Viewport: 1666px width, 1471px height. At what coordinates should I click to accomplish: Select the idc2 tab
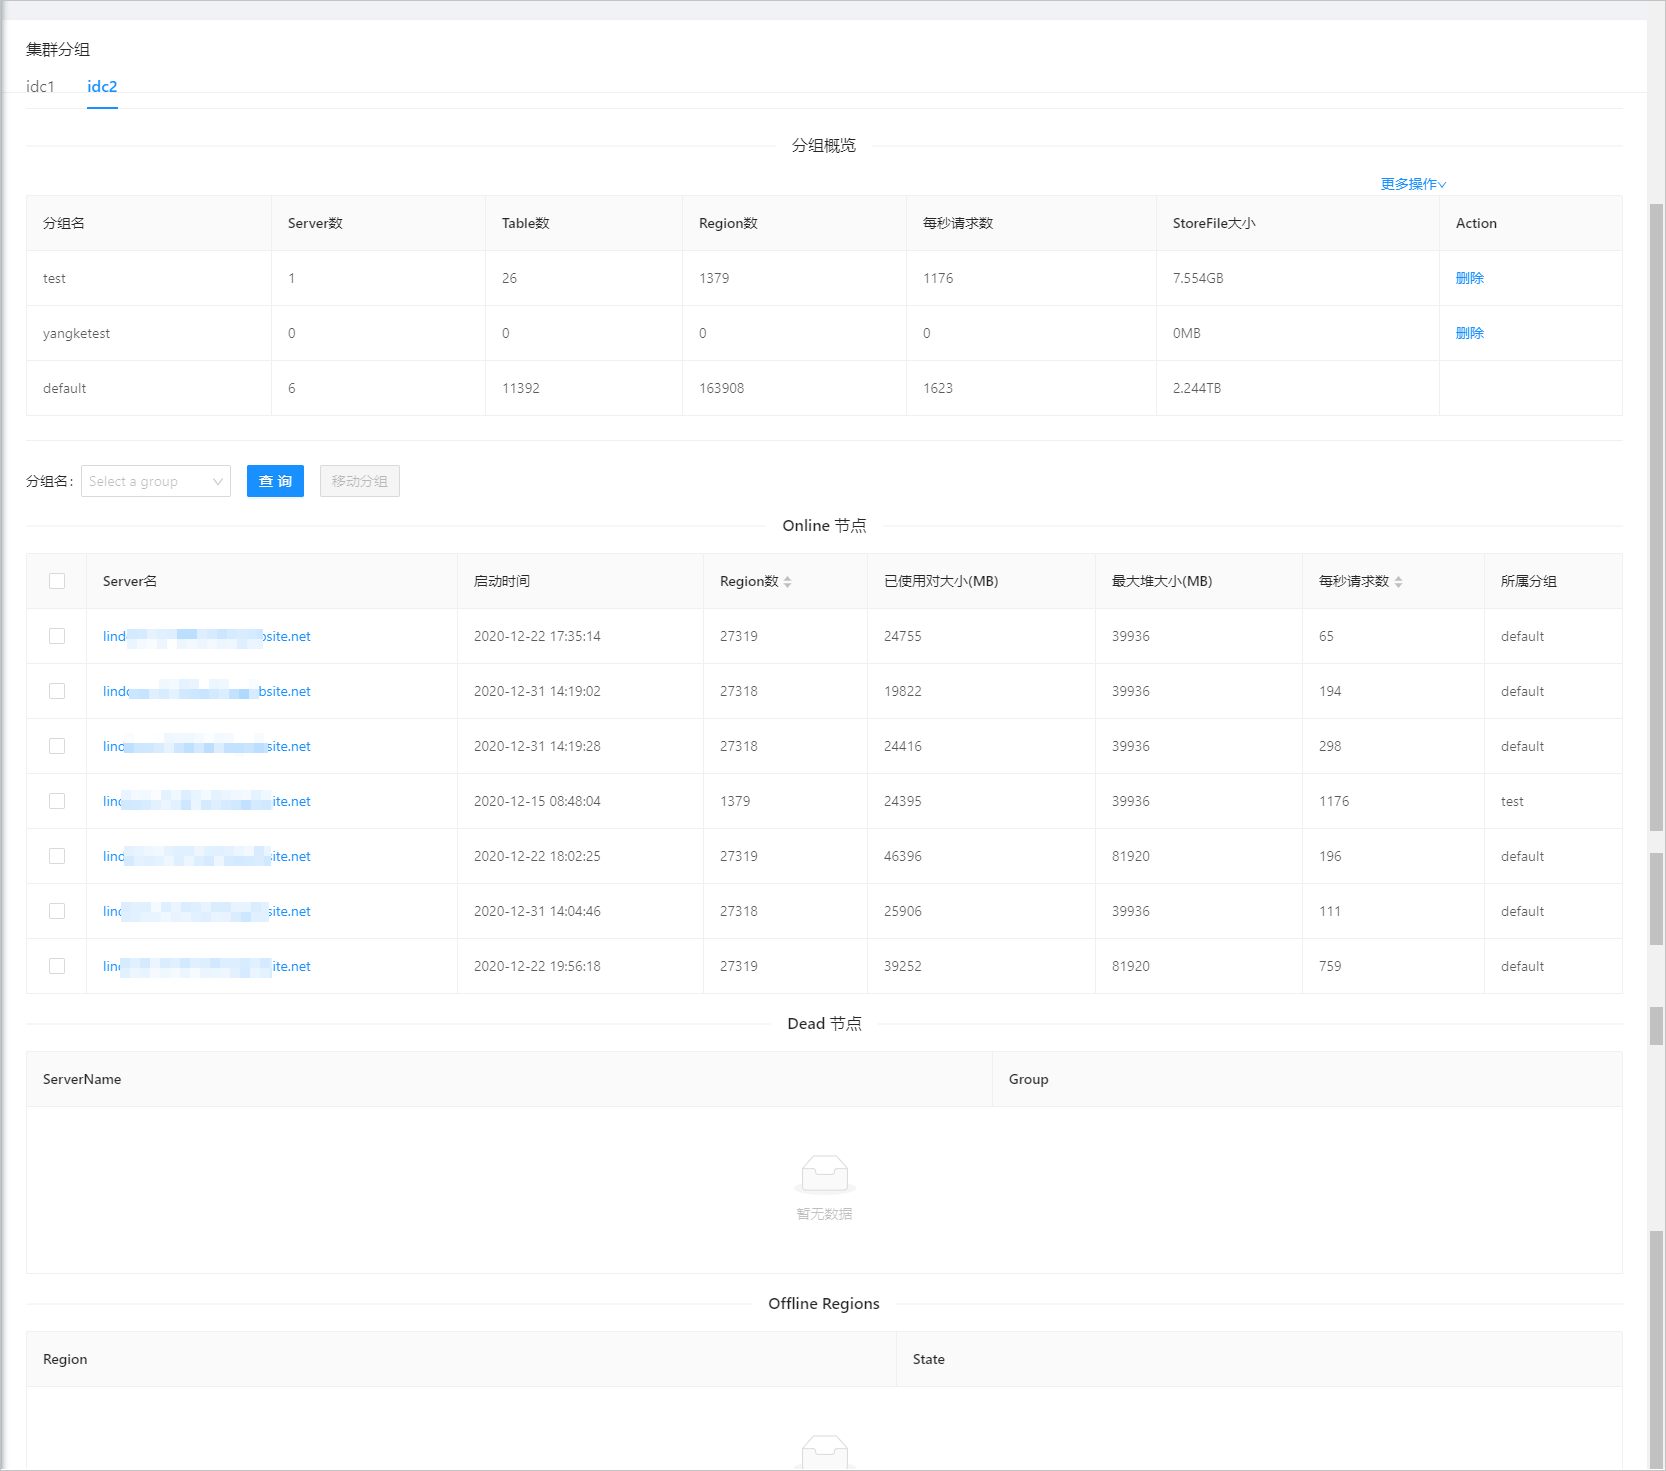pos(102,86)
